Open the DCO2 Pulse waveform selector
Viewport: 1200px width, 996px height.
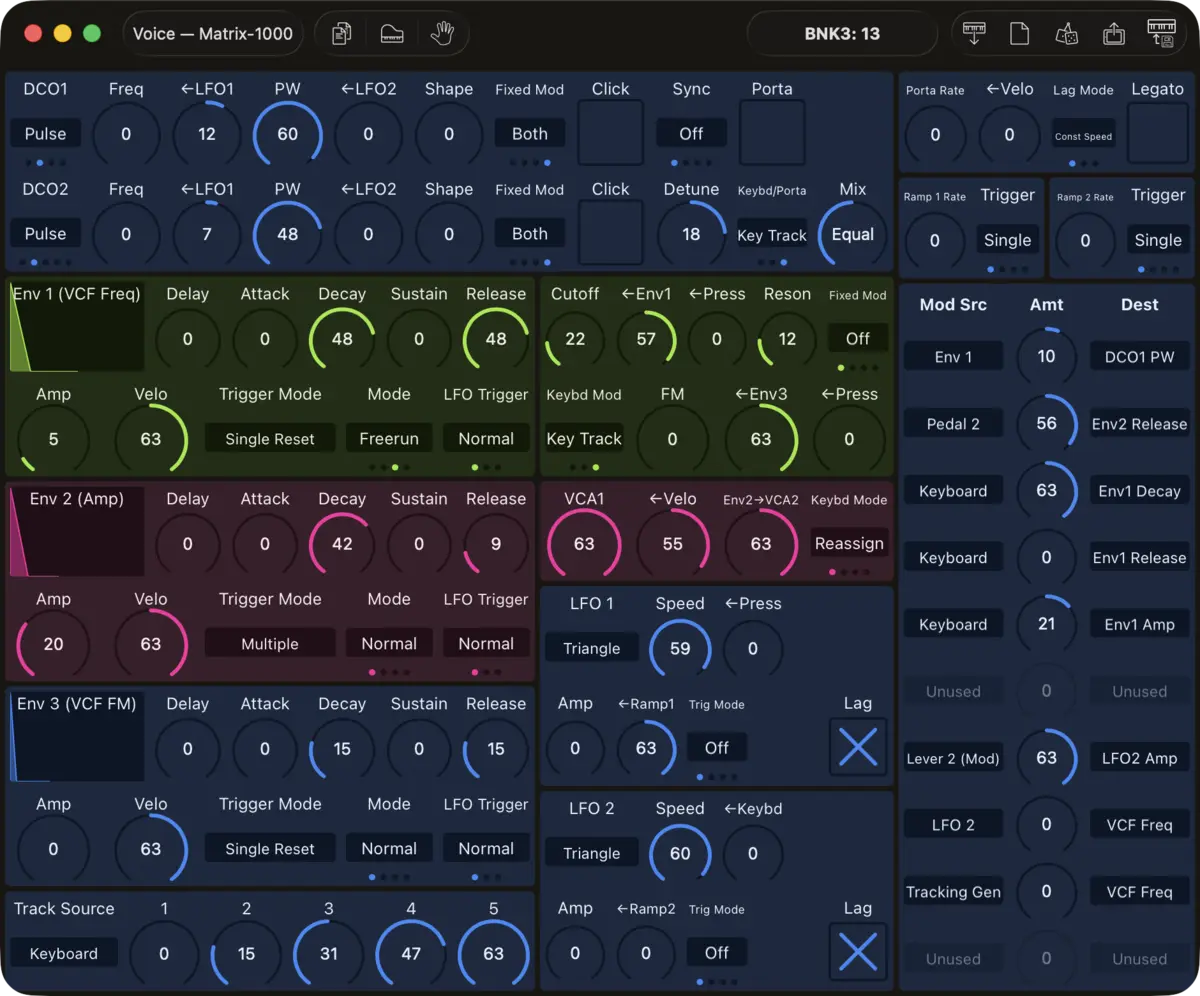(x=45, y=233)
